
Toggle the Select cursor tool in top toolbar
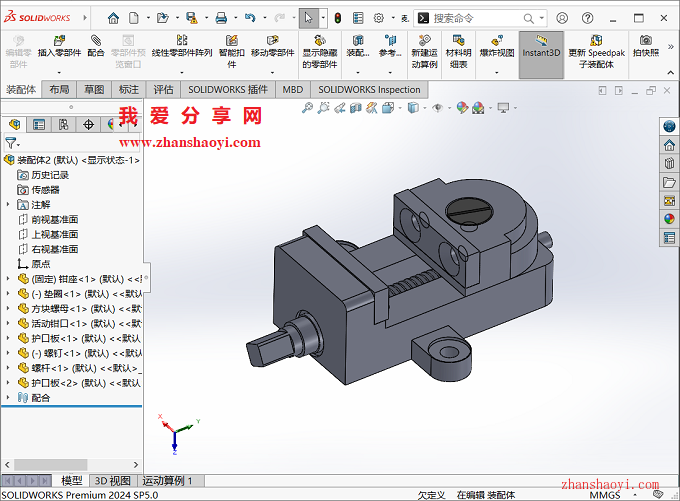309,17
